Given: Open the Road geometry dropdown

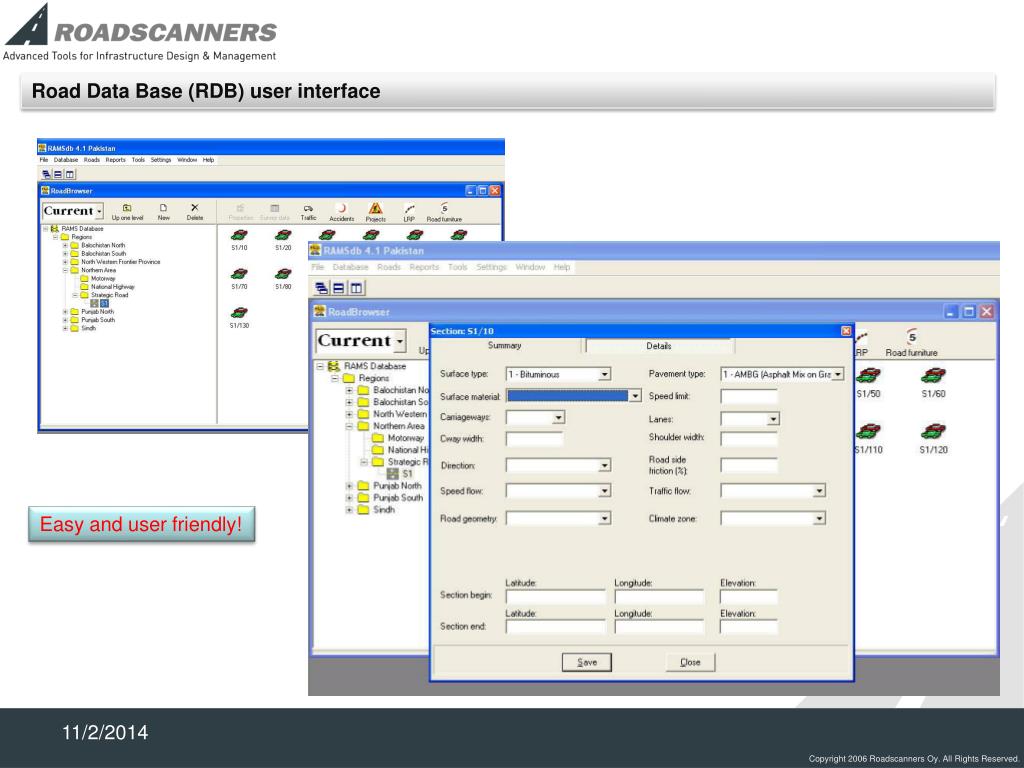Looking at the screenshot, I should [x=605, y=519].
